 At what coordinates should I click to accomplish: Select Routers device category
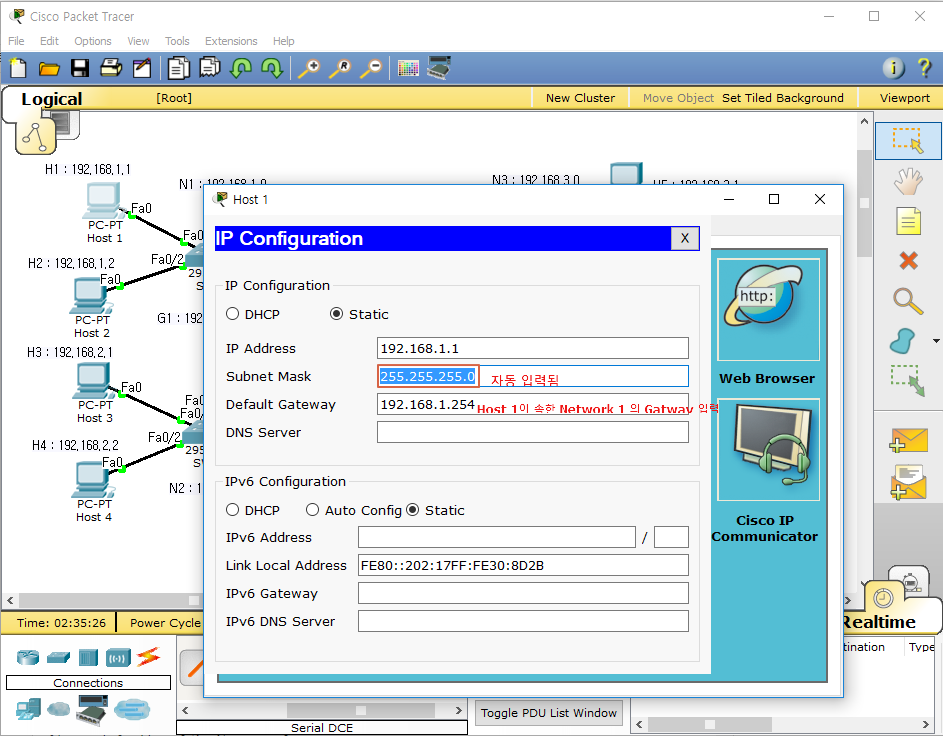28,657
